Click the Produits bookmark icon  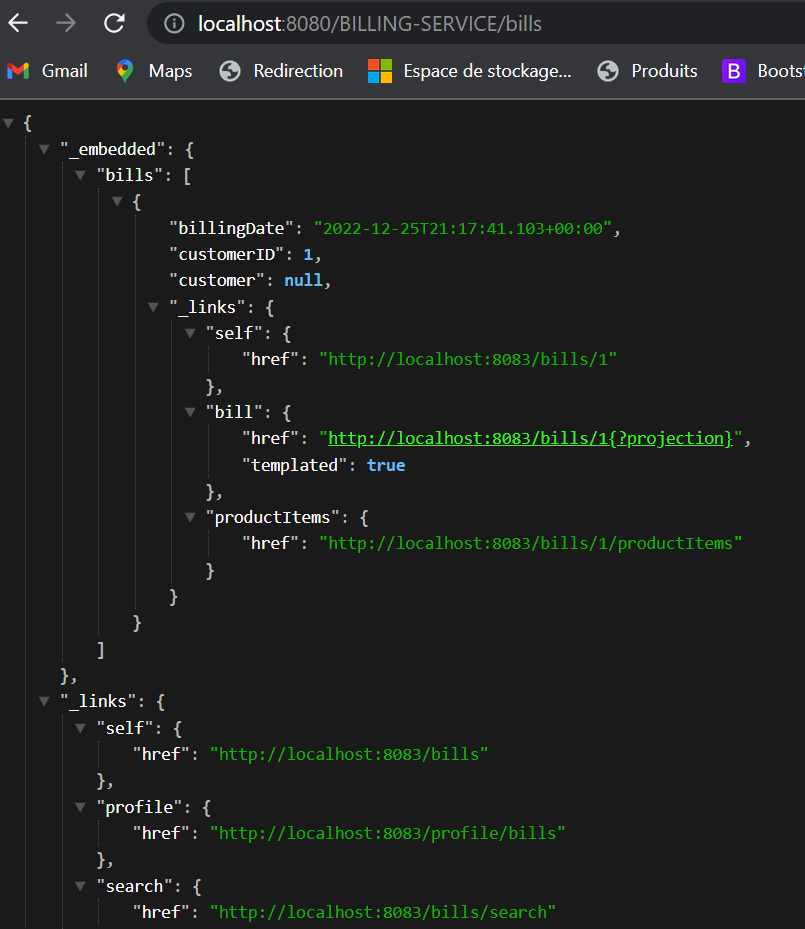coord(606,71)
